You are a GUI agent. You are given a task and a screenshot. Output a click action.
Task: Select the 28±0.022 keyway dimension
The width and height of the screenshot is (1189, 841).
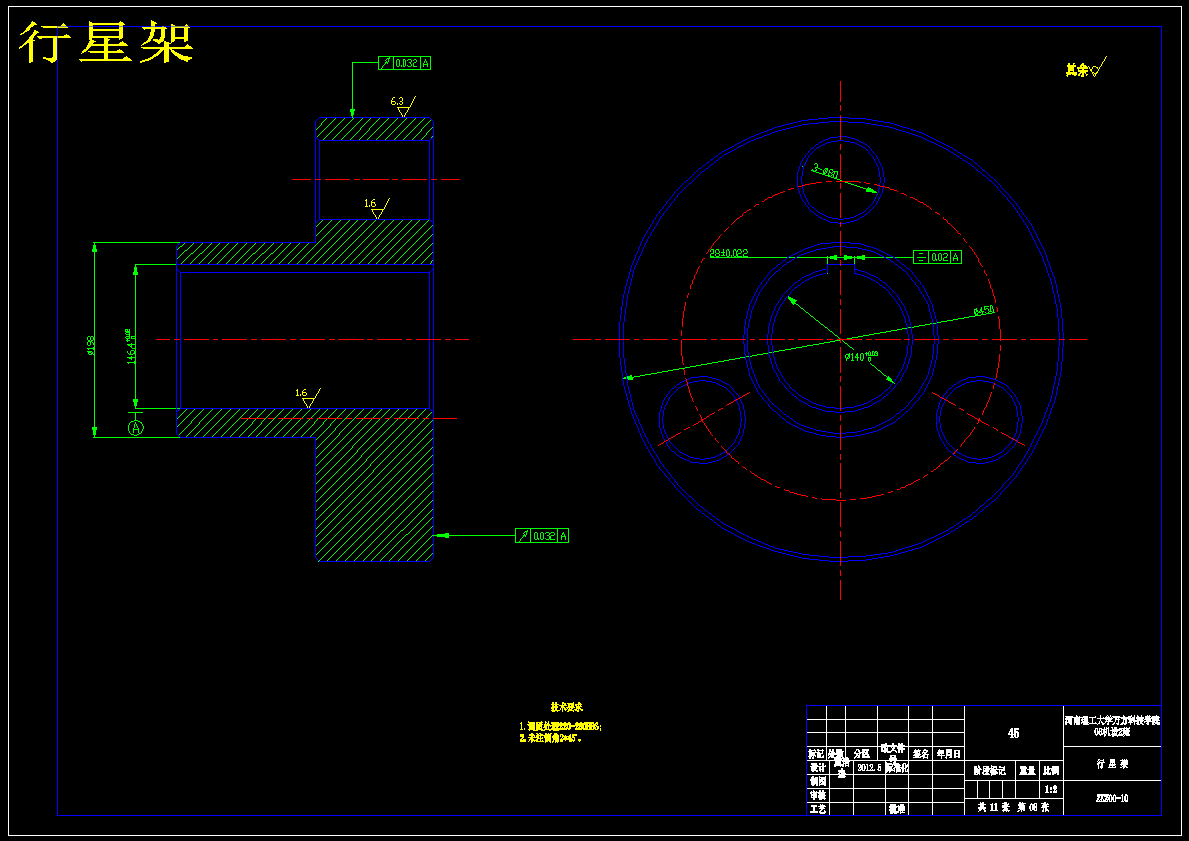729,253
